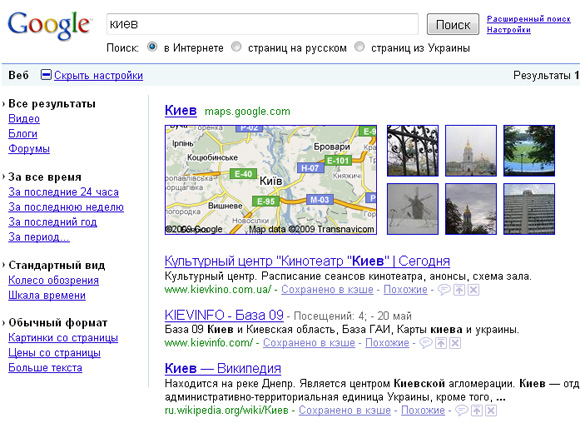Open Киев — Википедия result

(223, 368)
